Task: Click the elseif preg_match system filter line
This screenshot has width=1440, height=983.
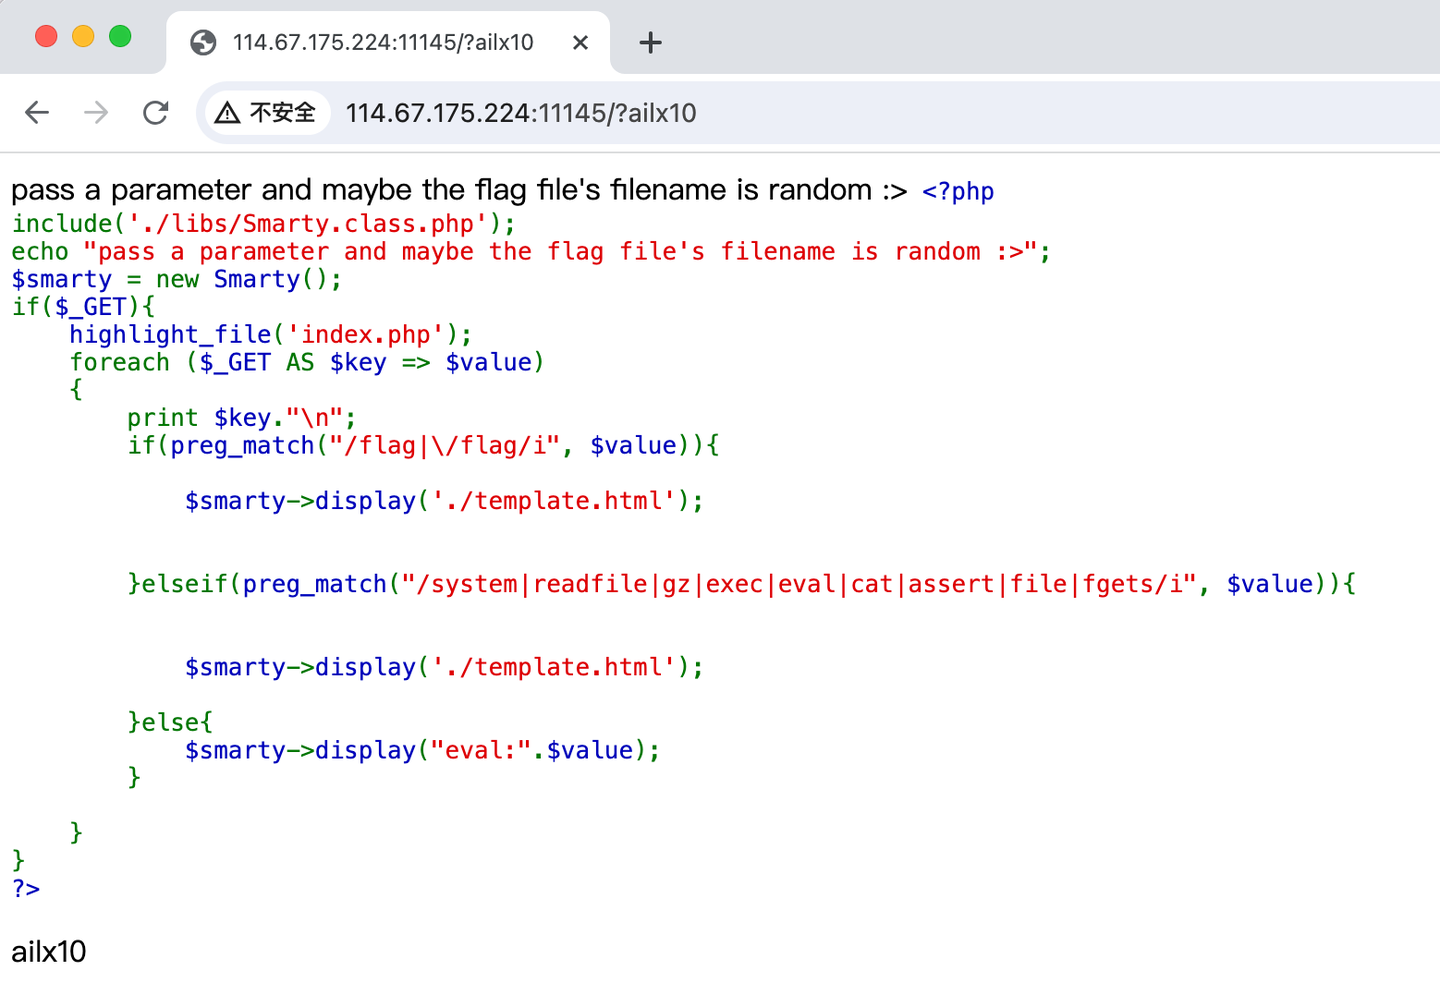Action: [x=741, y=585]
